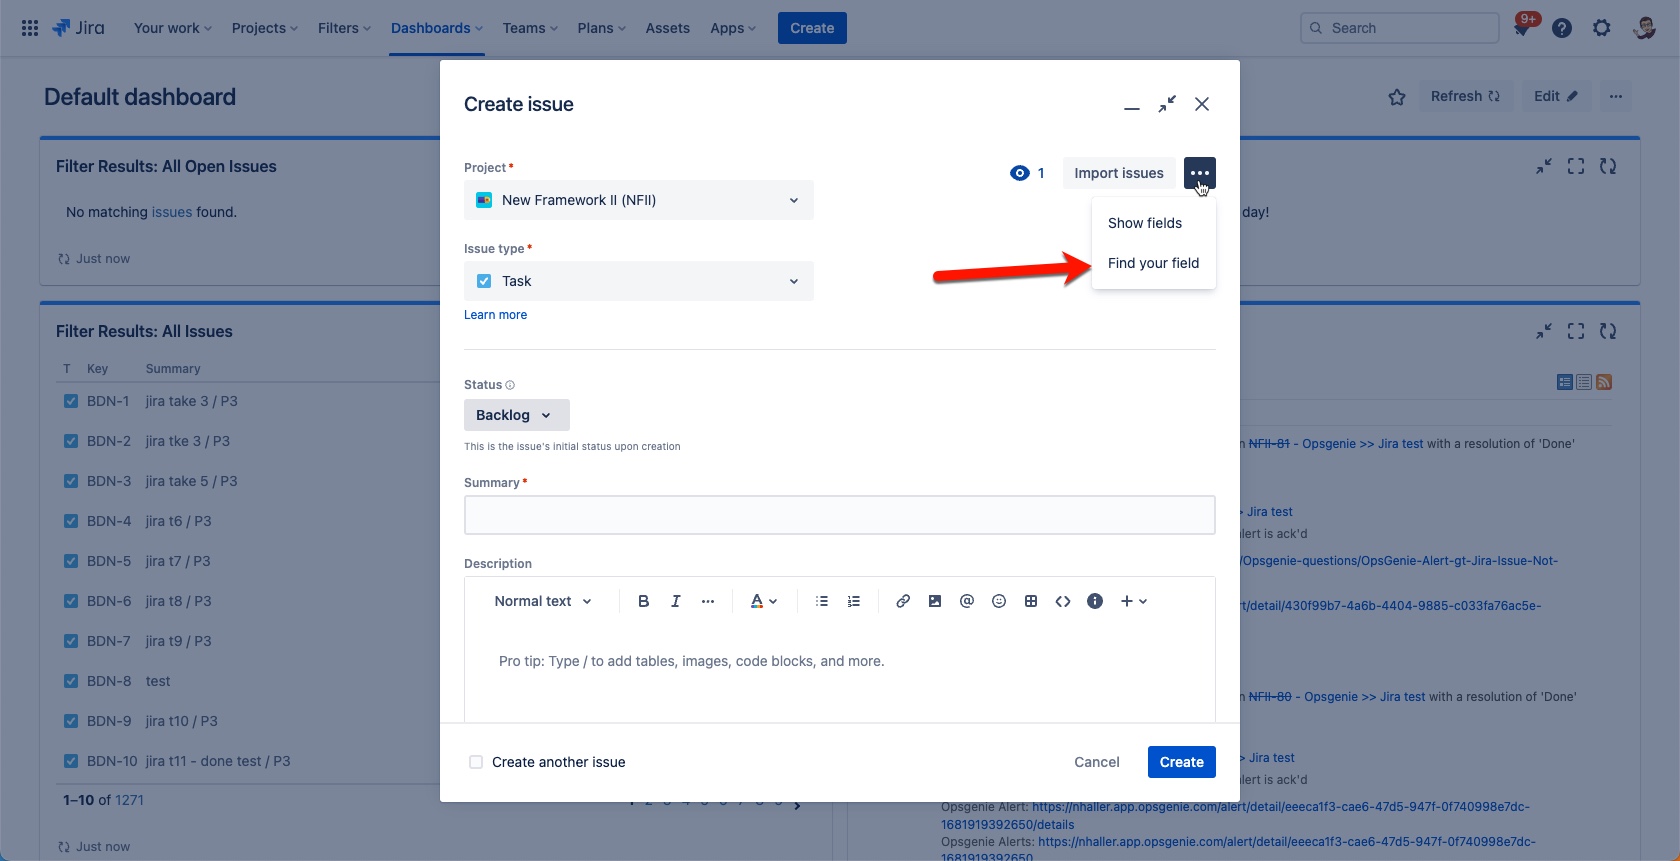
Task: Maximize the All Open Issues gadget
Action: pyautogui.click(x=1576, y=166)
